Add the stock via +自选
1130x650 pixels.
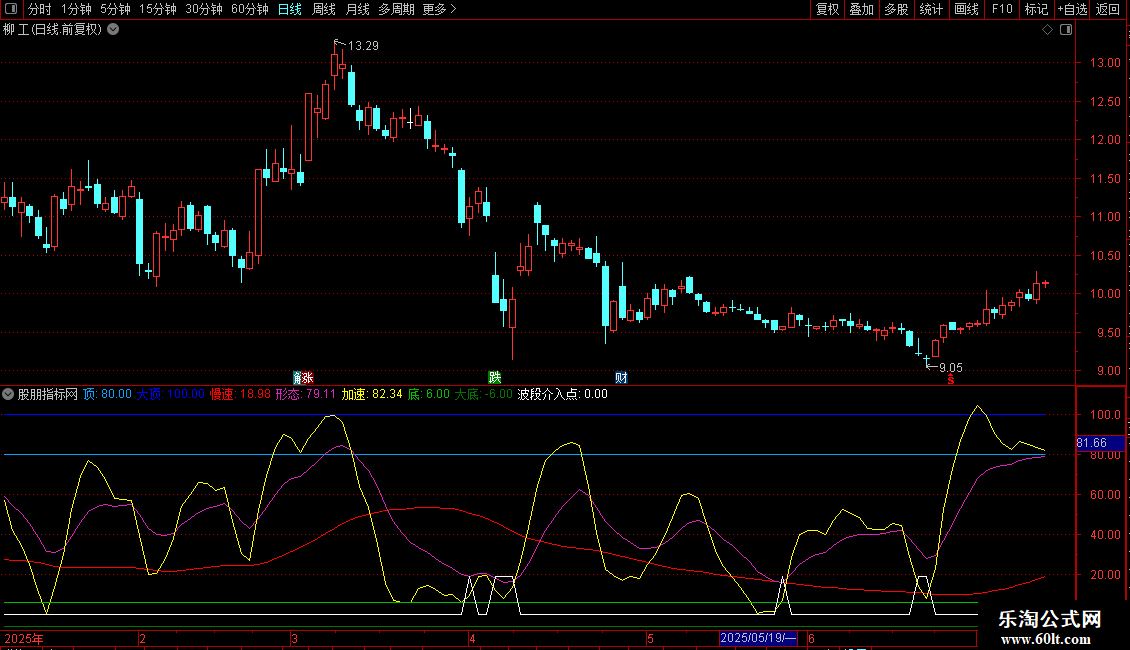pyautogui.click(x=1071, y=9)
